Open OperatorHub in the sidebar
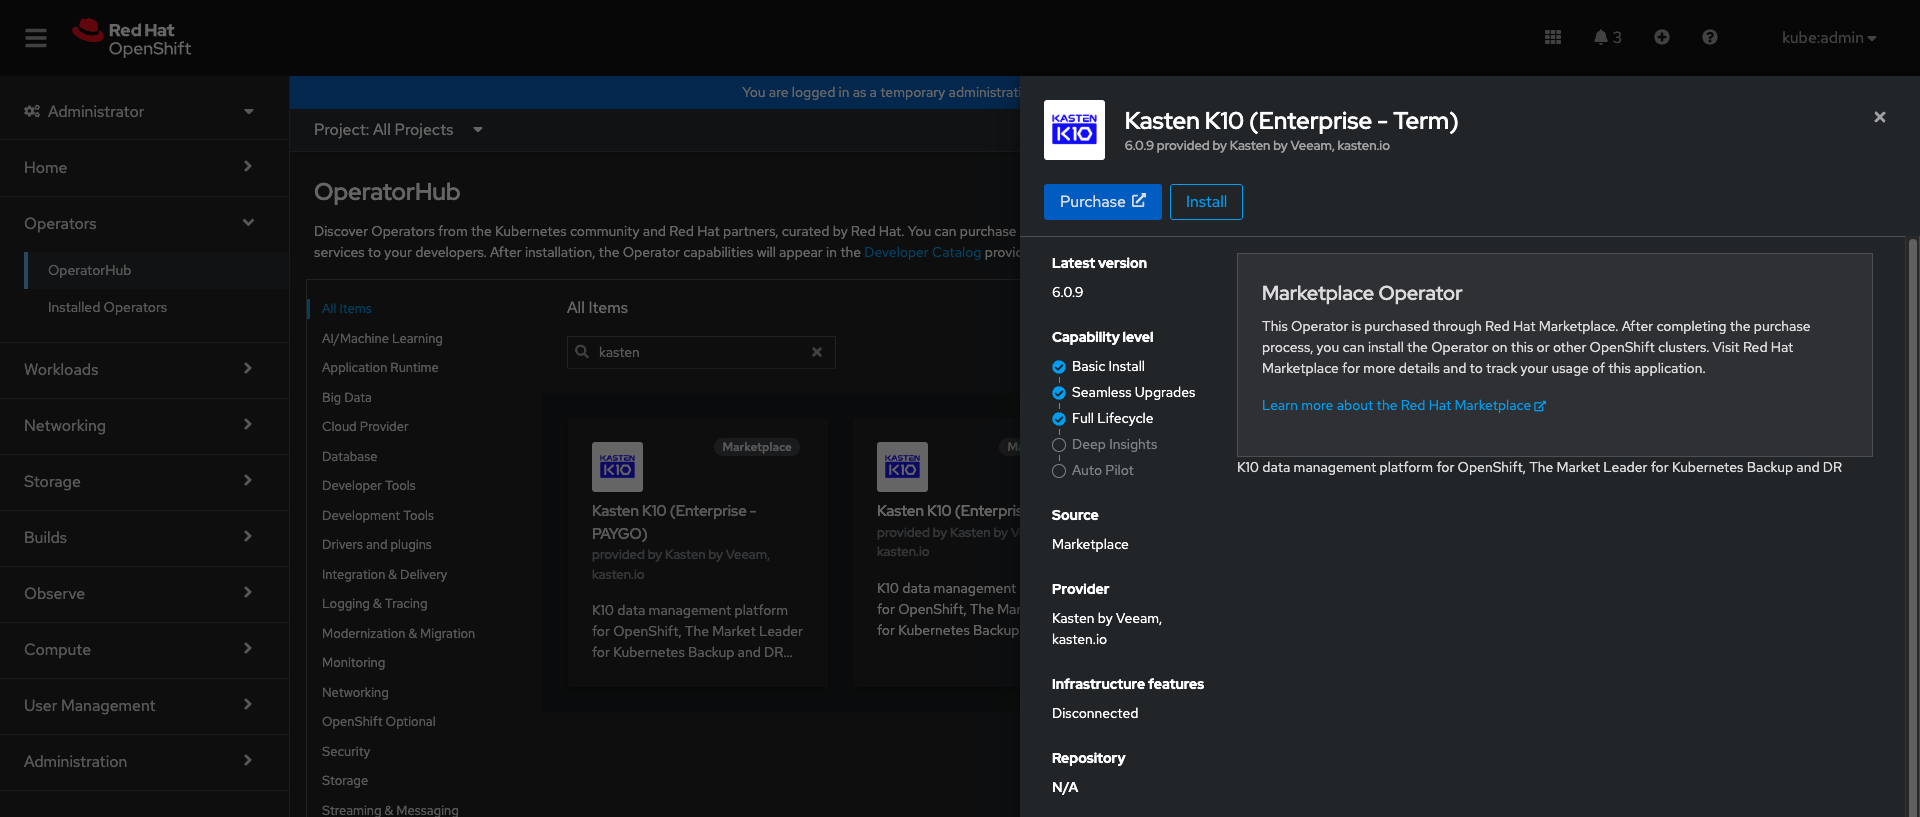This screenshot has width=1920, height=817. point(157,270)
